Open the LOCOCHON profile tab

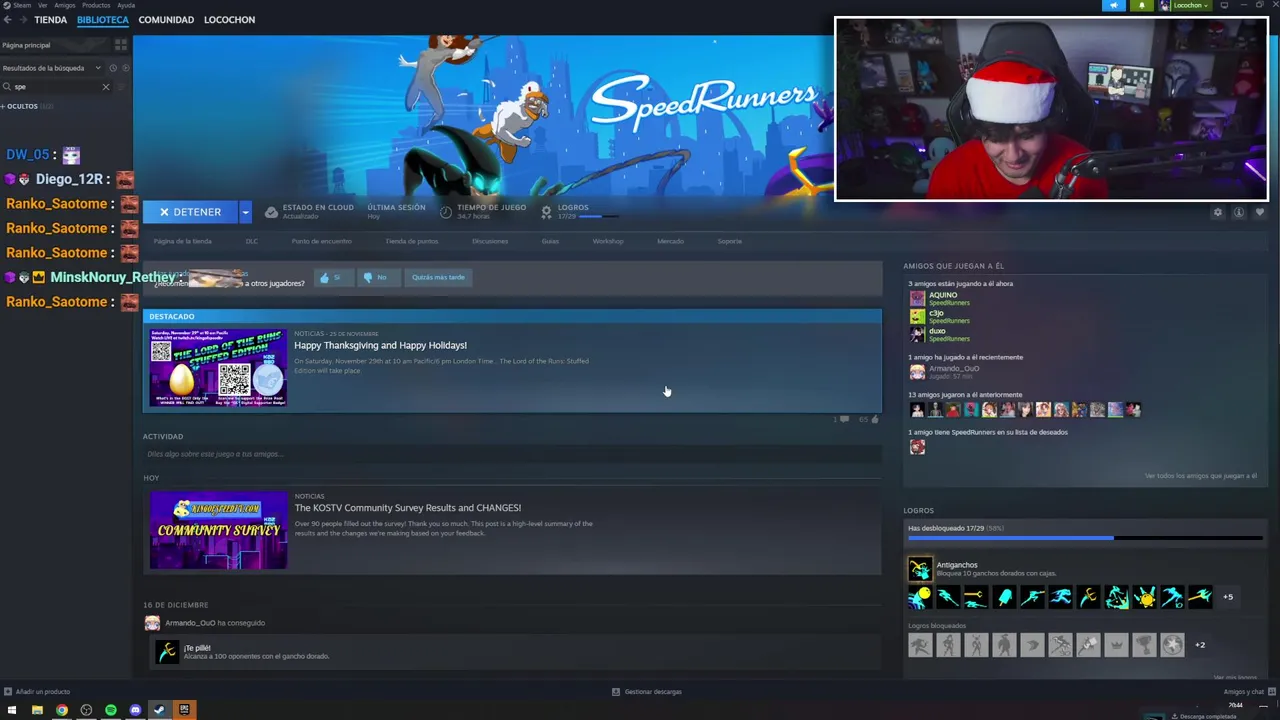tap(229, 20)
